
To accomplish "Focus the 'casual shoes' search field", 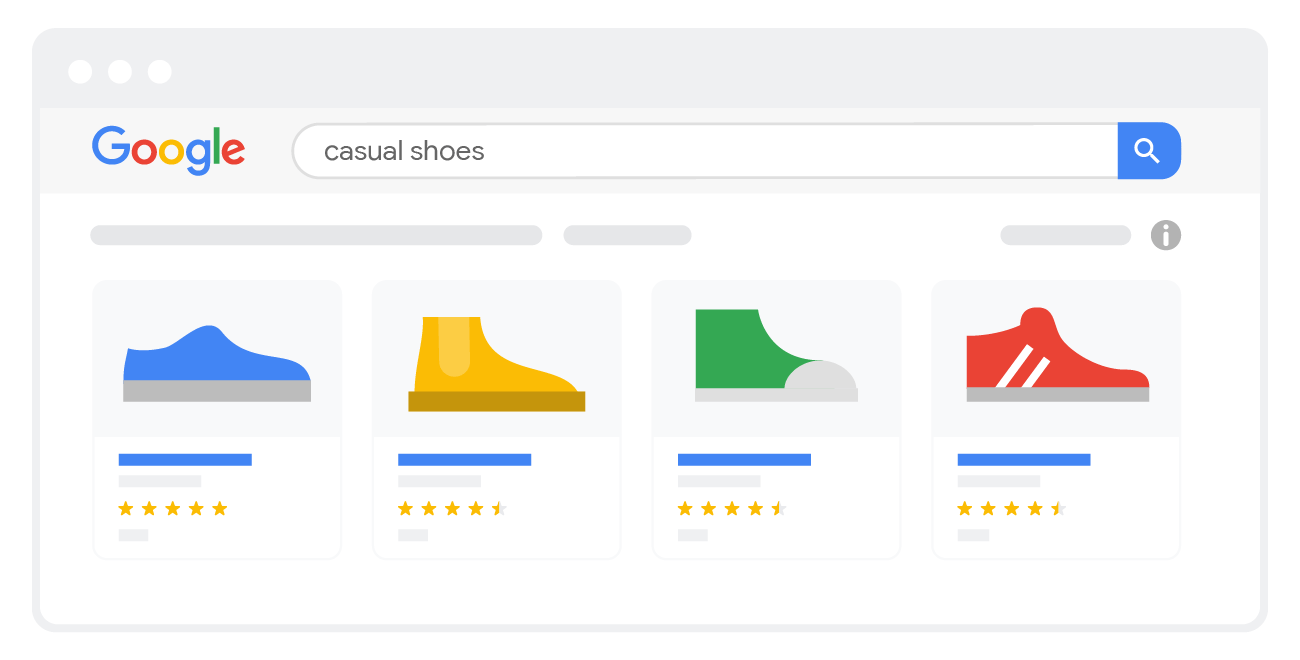I will pos(700,151).
